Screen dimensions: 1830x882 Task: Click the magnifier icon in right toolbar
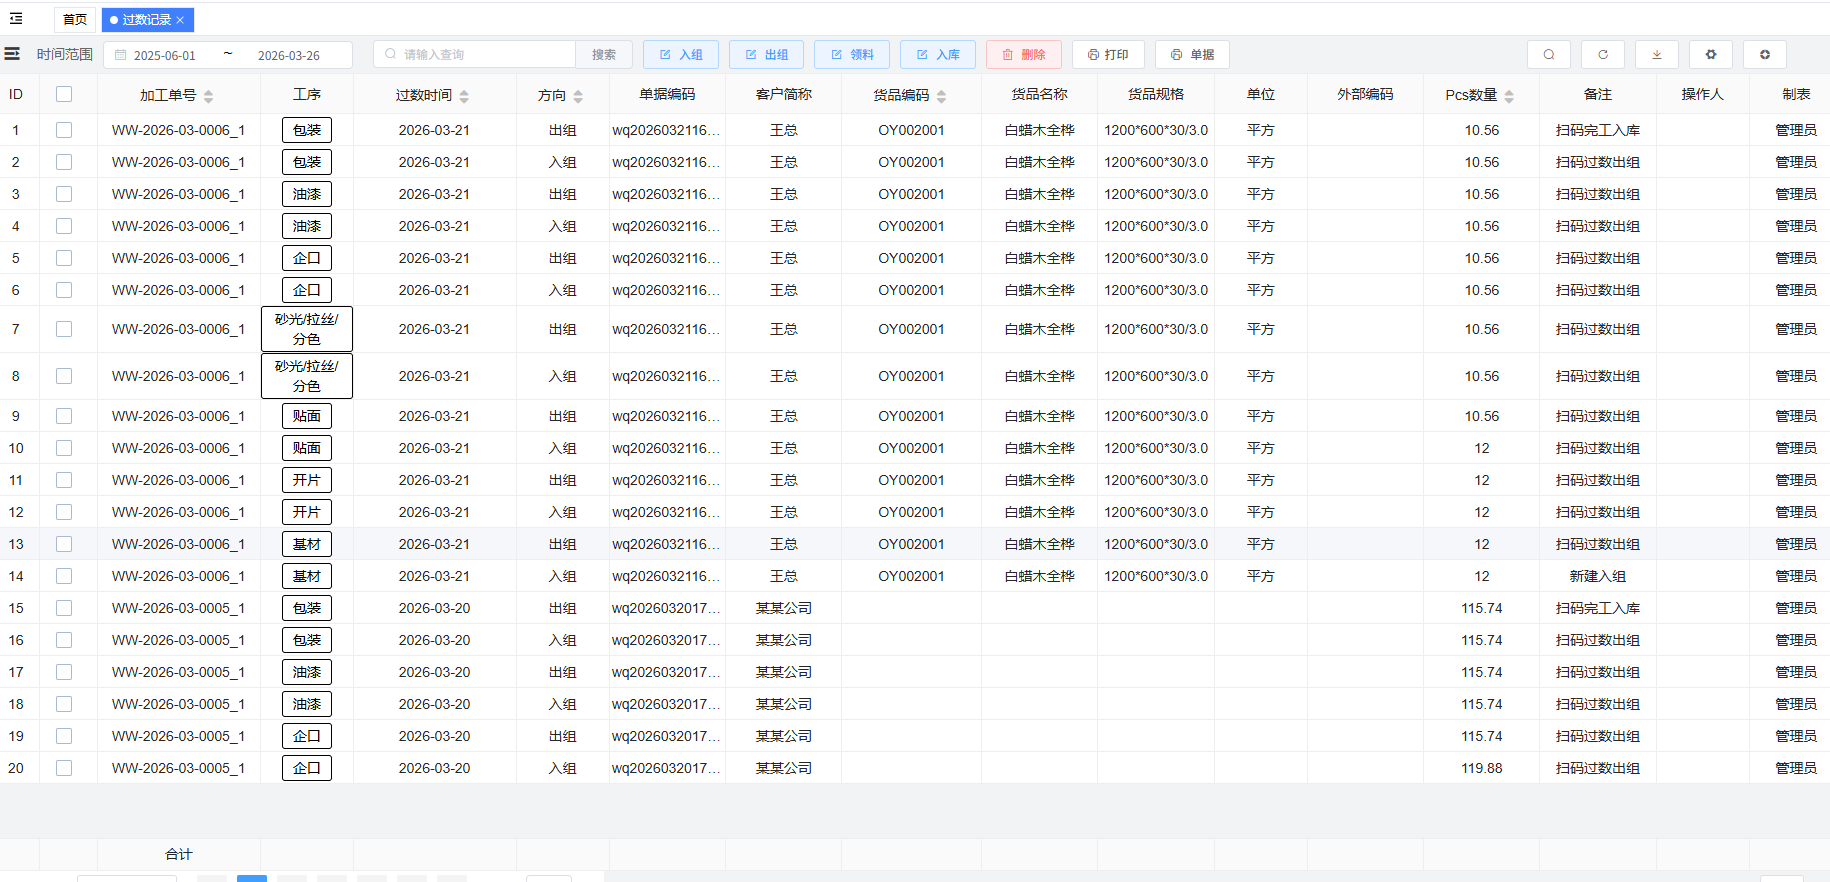1548,55
